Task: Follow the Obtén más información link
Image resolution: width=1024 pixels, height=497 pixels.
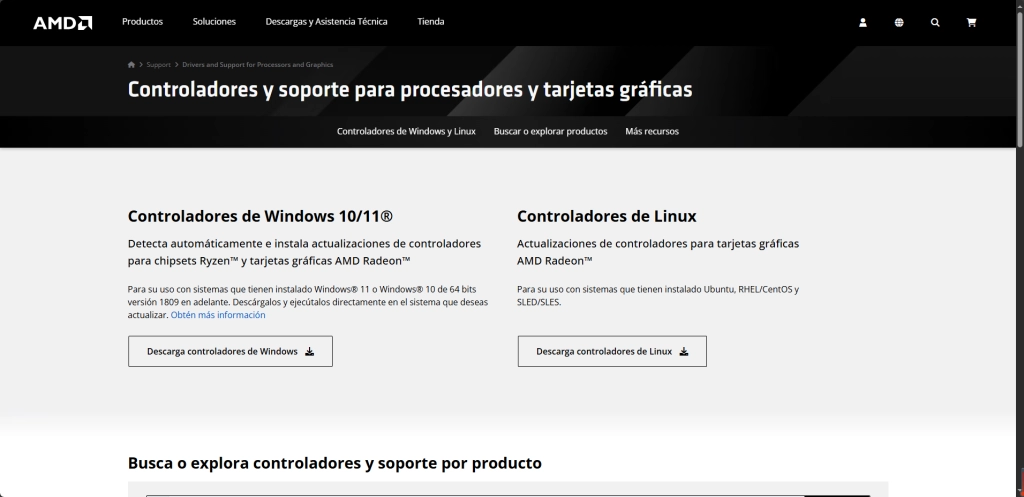Action: 217,315
